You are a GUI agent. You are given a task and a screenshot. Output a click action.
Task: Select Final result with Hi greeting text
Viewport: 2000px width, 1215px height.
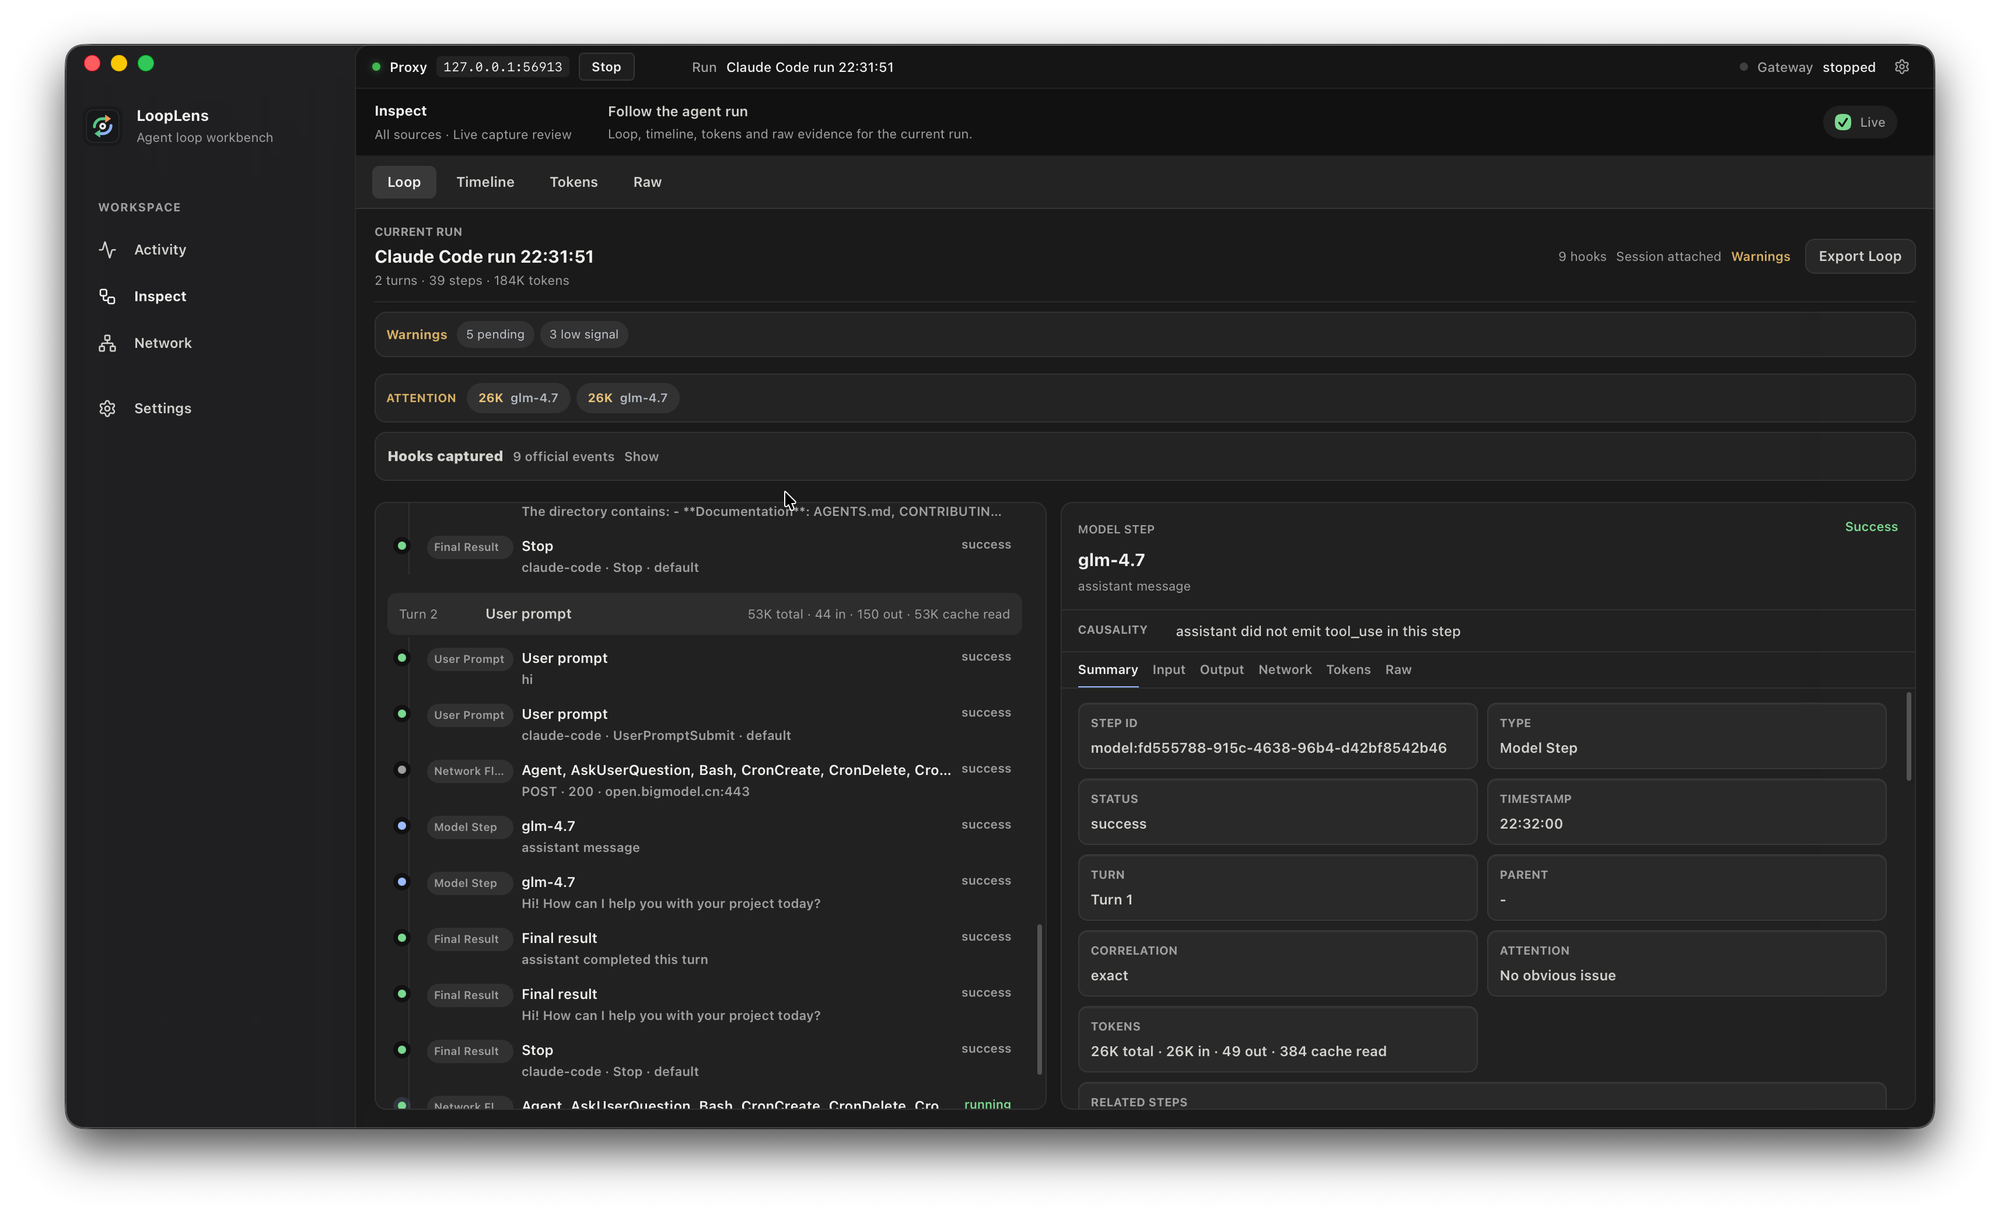[704, 1004]
